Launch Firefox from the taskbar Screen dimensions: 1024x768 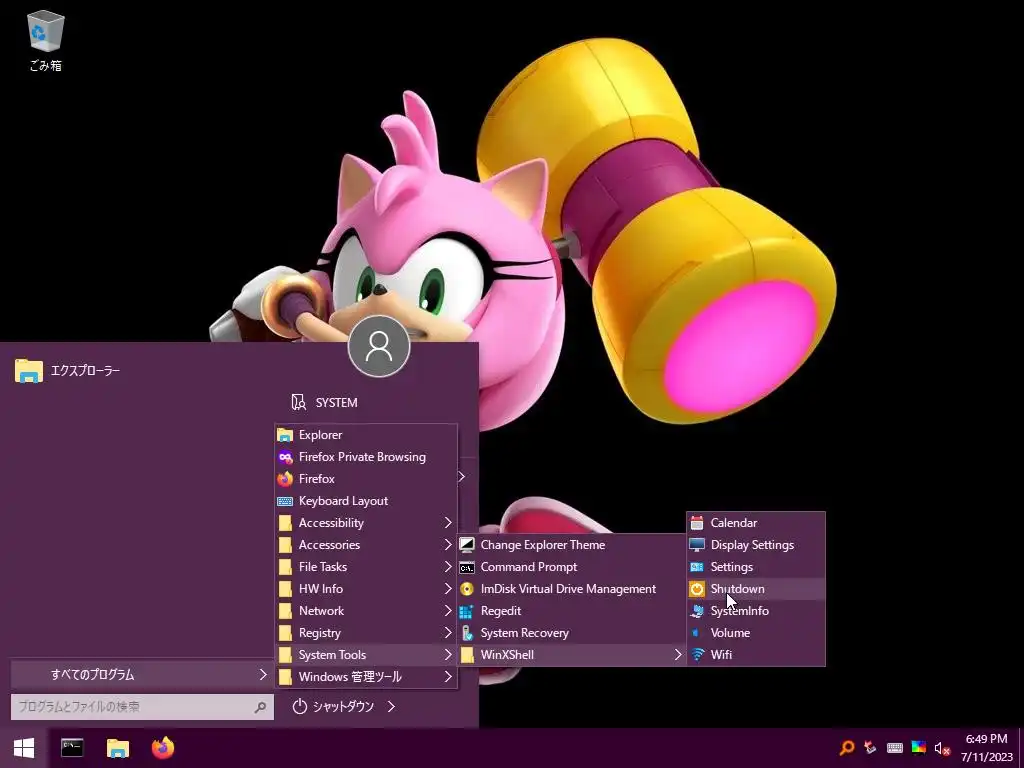163,748
